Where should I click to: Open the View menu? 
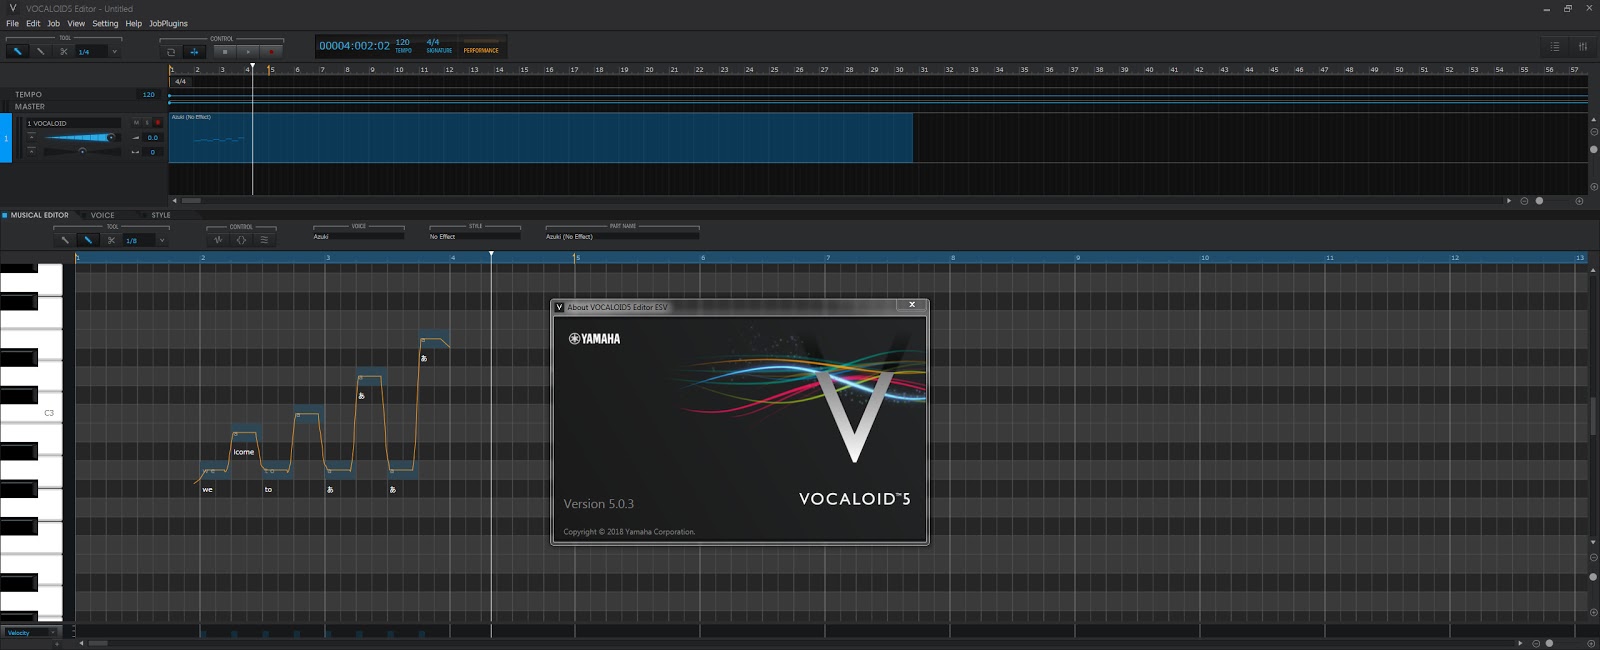click(x=76, y=23)
